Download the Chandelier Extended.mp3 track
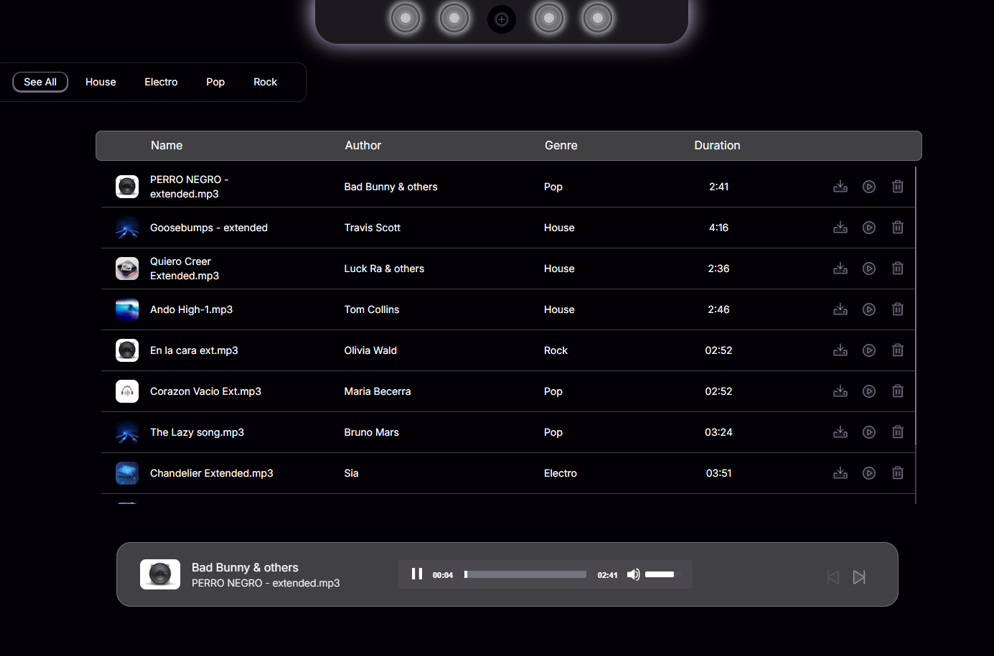This screenshot has width=994, height=656. click(x=840, y=474)
